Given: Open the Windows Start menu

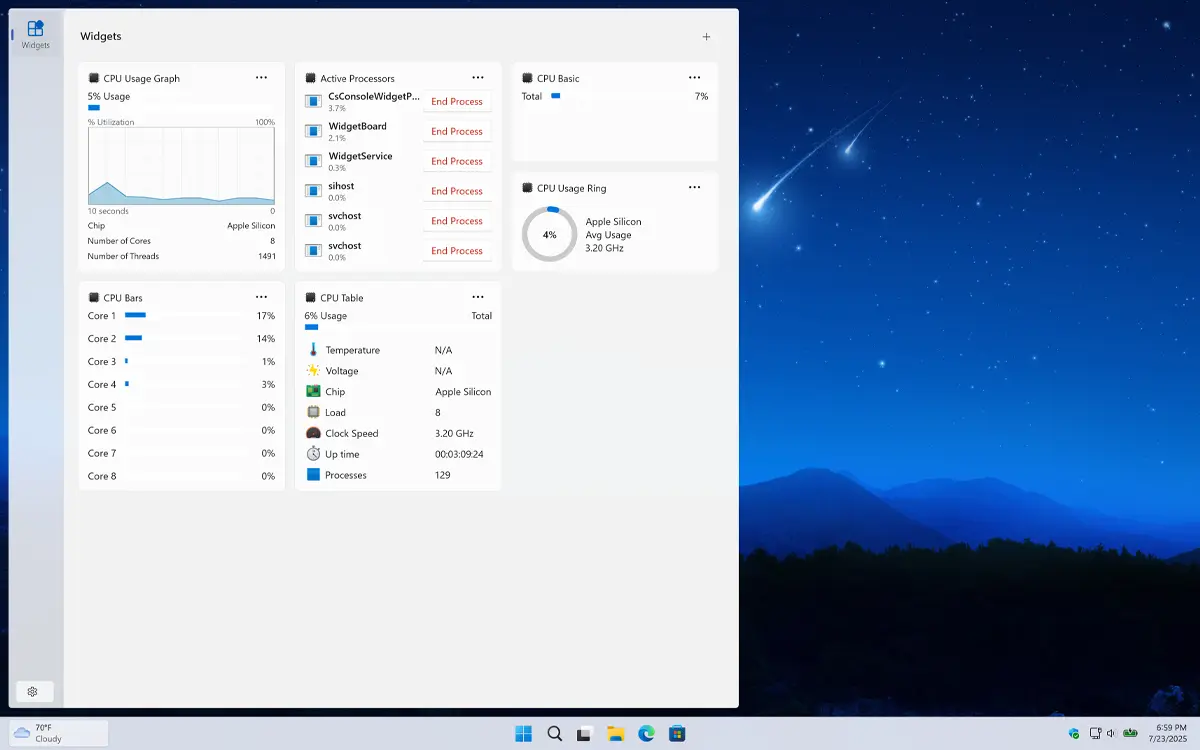Looking at the screenshot, I should pos(523,734).
